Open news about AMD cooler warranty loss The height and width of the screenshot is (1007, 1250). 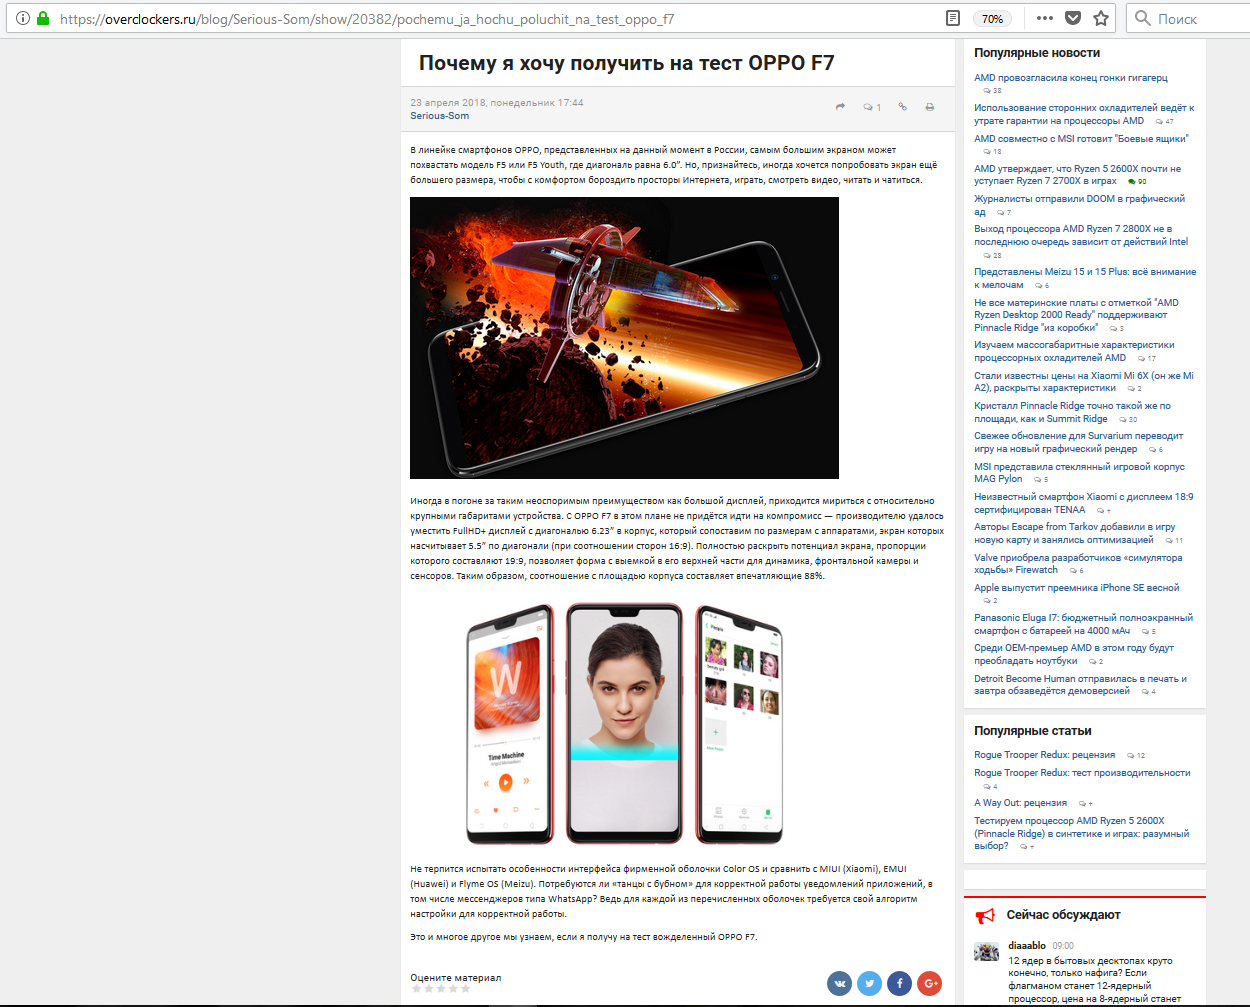[x=1084, y=114]
